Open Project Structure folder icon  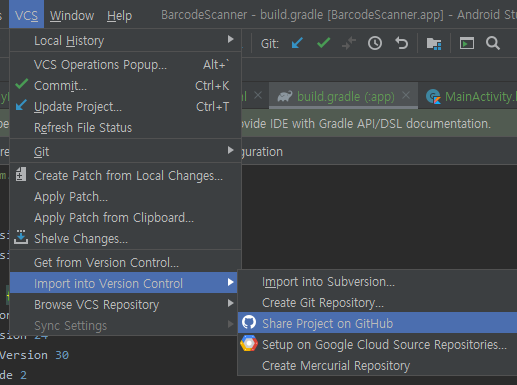click(434, 44)
